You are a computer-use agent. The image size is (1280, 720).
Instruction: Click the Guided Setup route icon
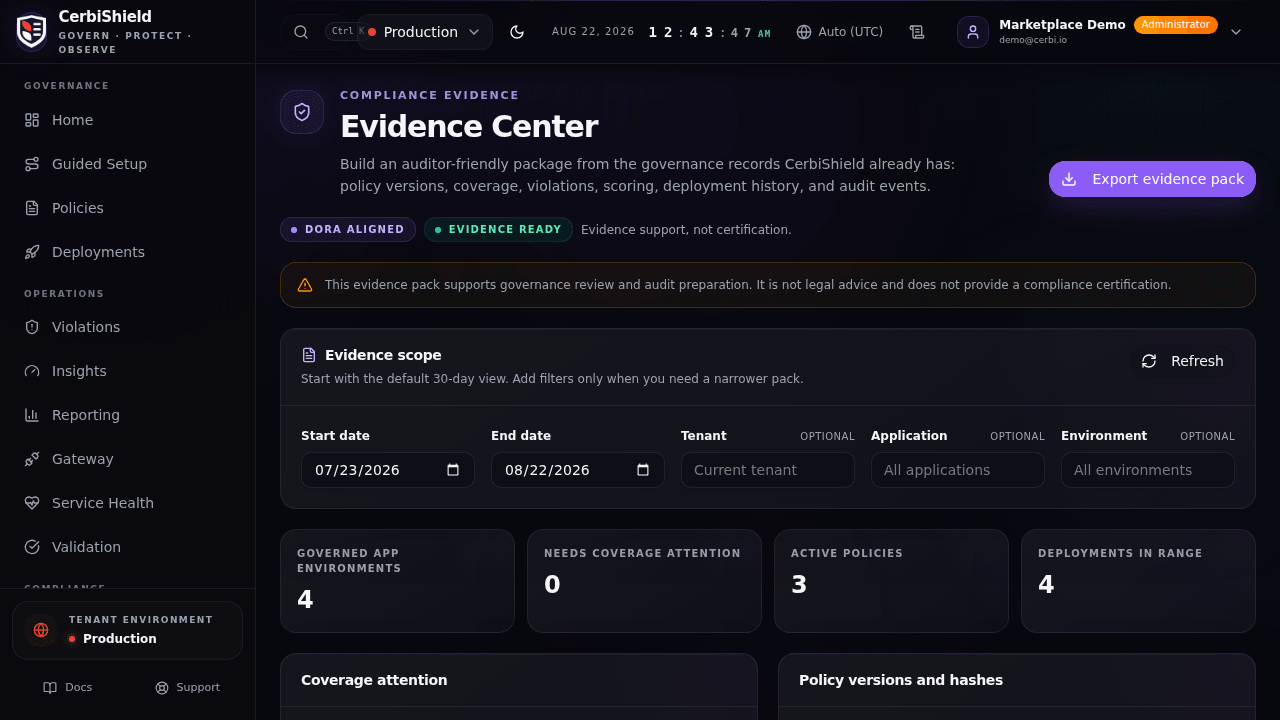pyautogui.click(x=32, y=164)
